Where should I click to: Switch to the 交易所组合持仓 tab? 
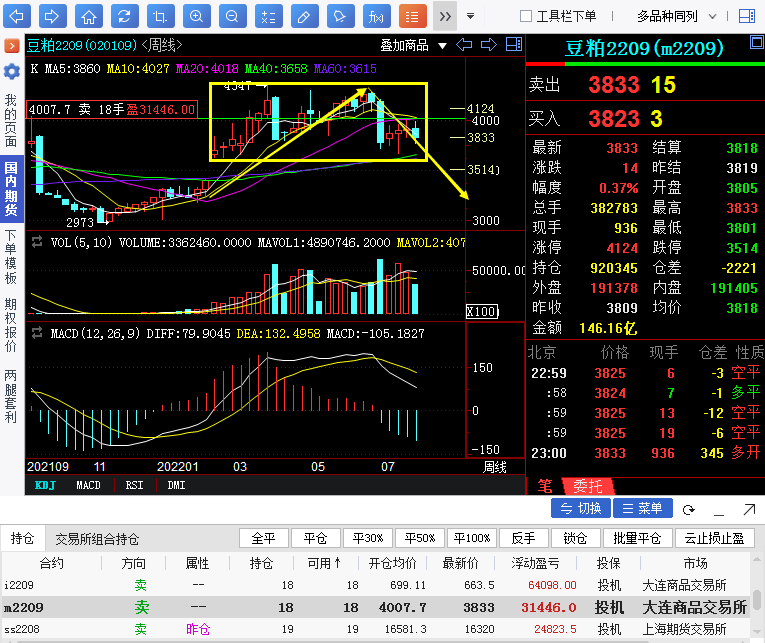(x=97, y=539)
